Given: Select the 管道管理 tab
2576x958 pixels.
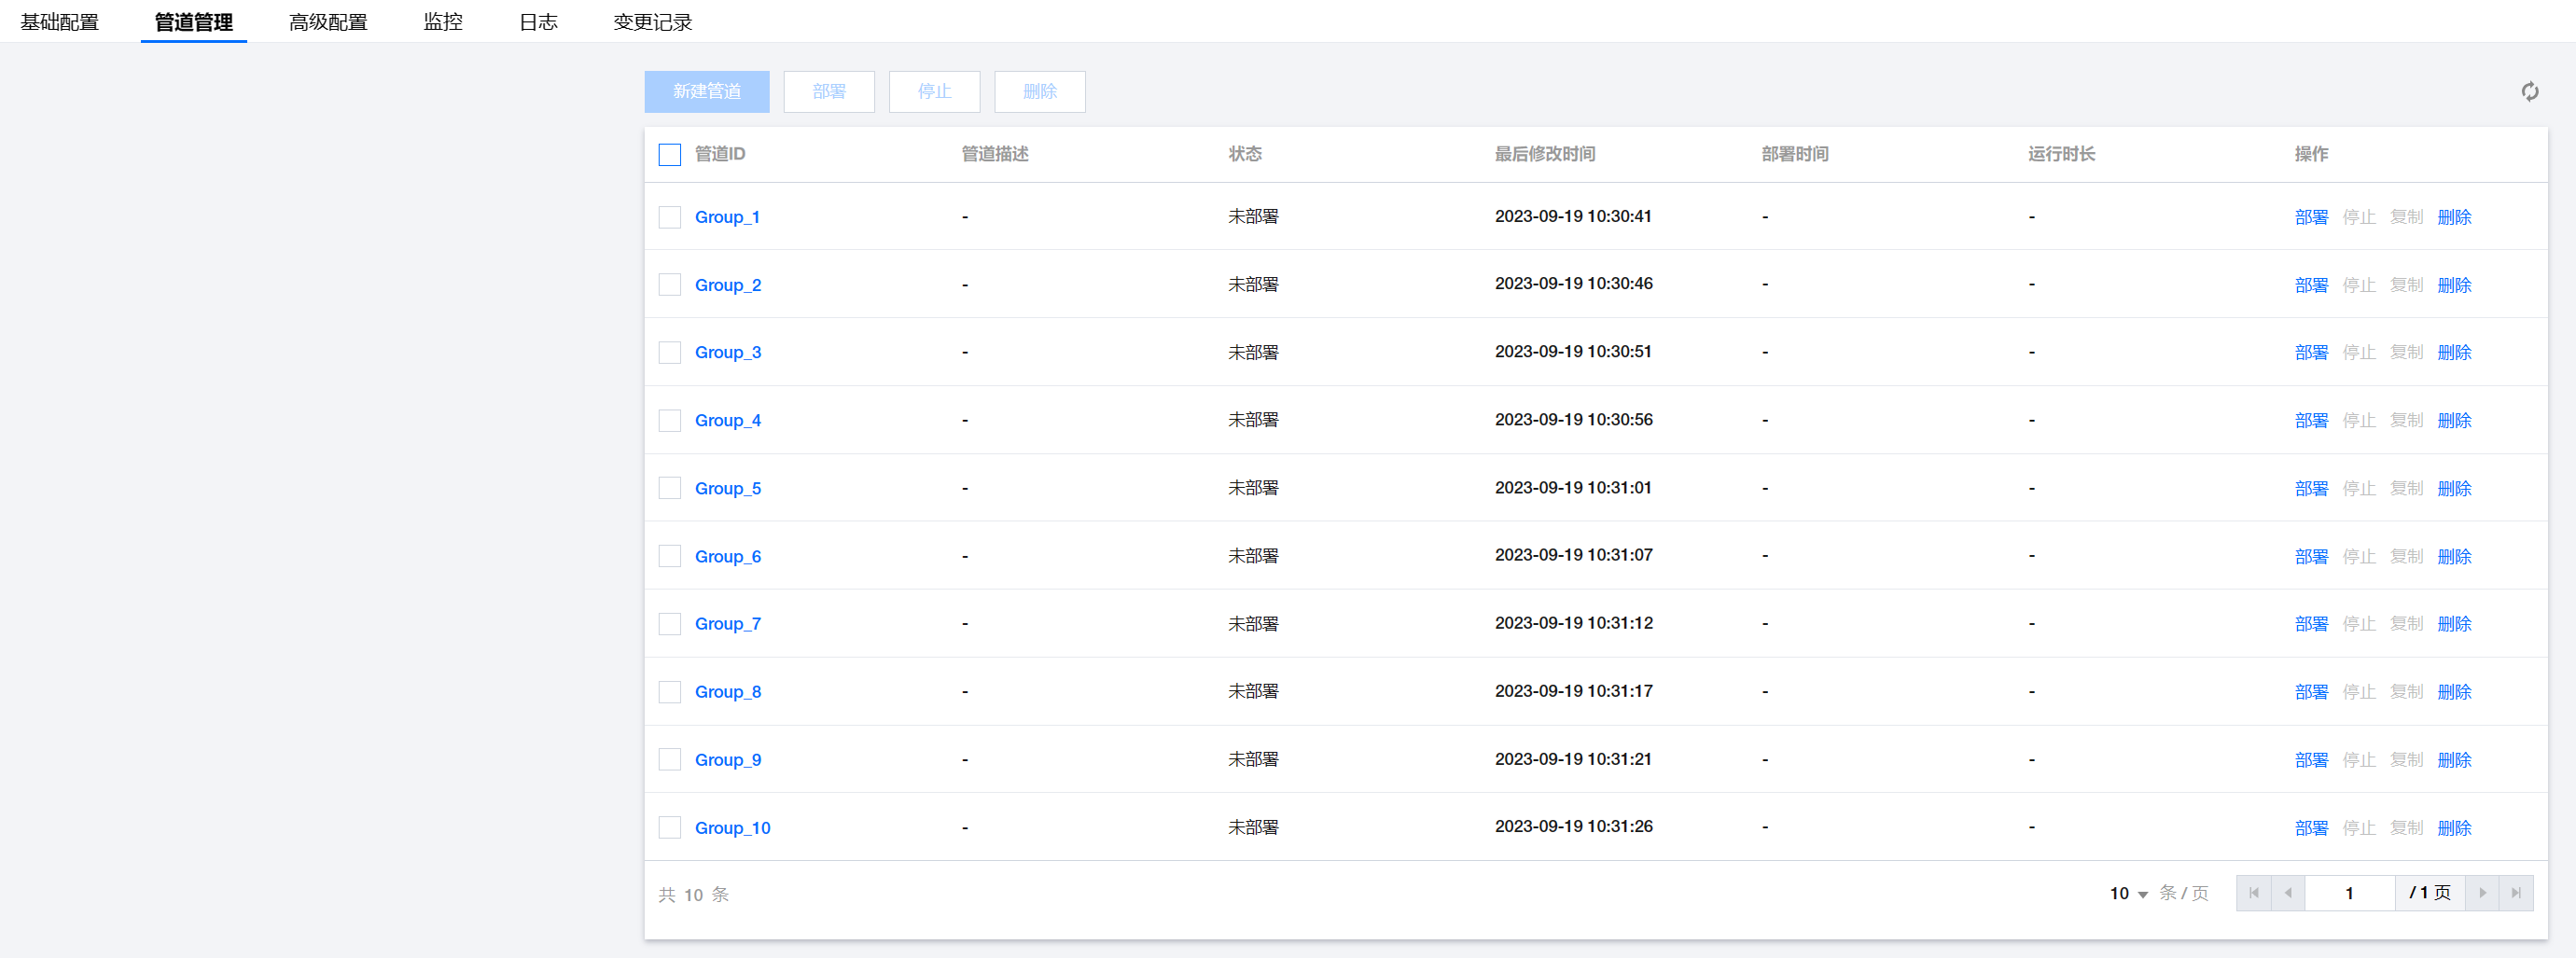Looking at the screenshot, I should point(194,22).
